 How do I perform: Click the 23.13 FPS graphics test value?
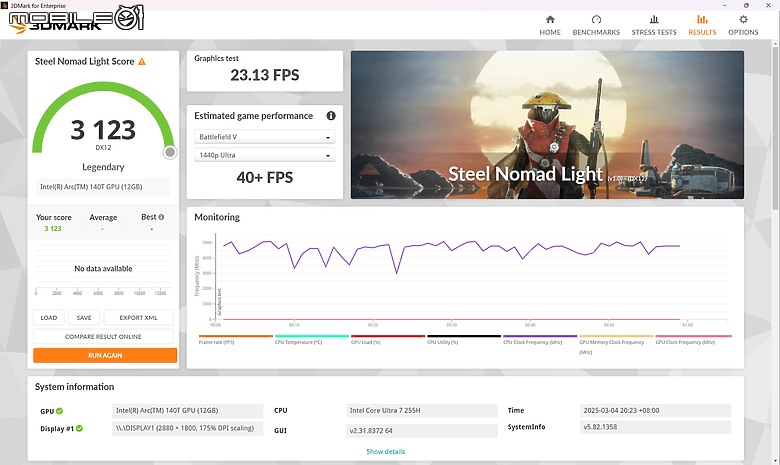pos(265,75)
